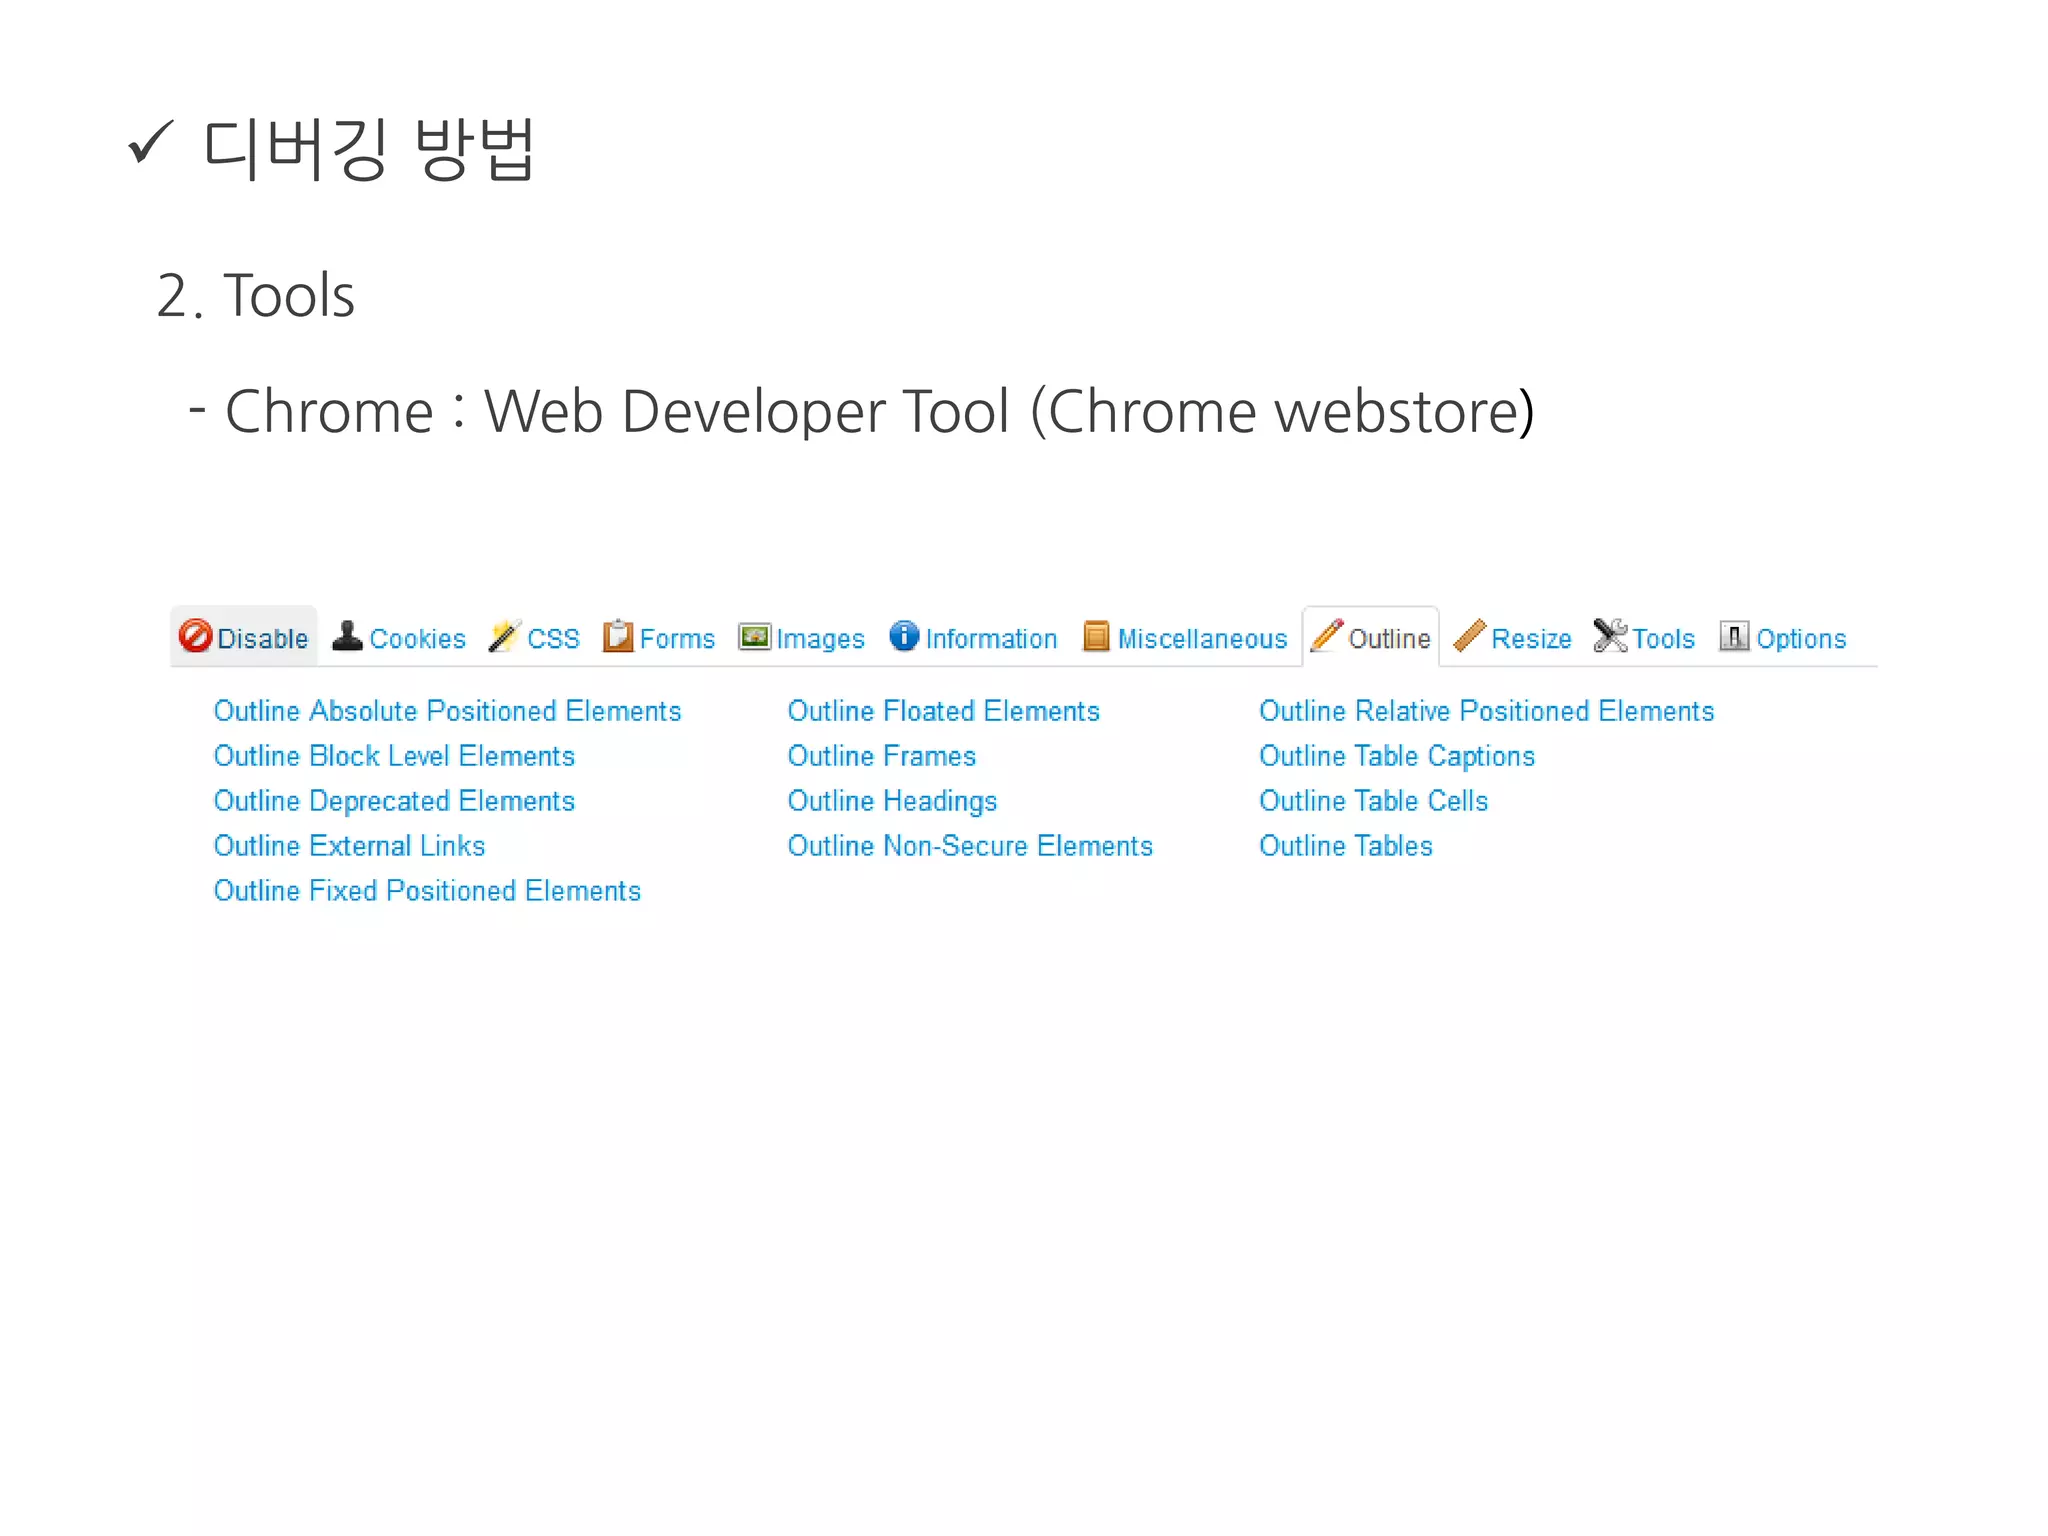This screenshot has width=2048, height=1536.
Task: Select the Miscellaneous tab
Action: 1186,637
